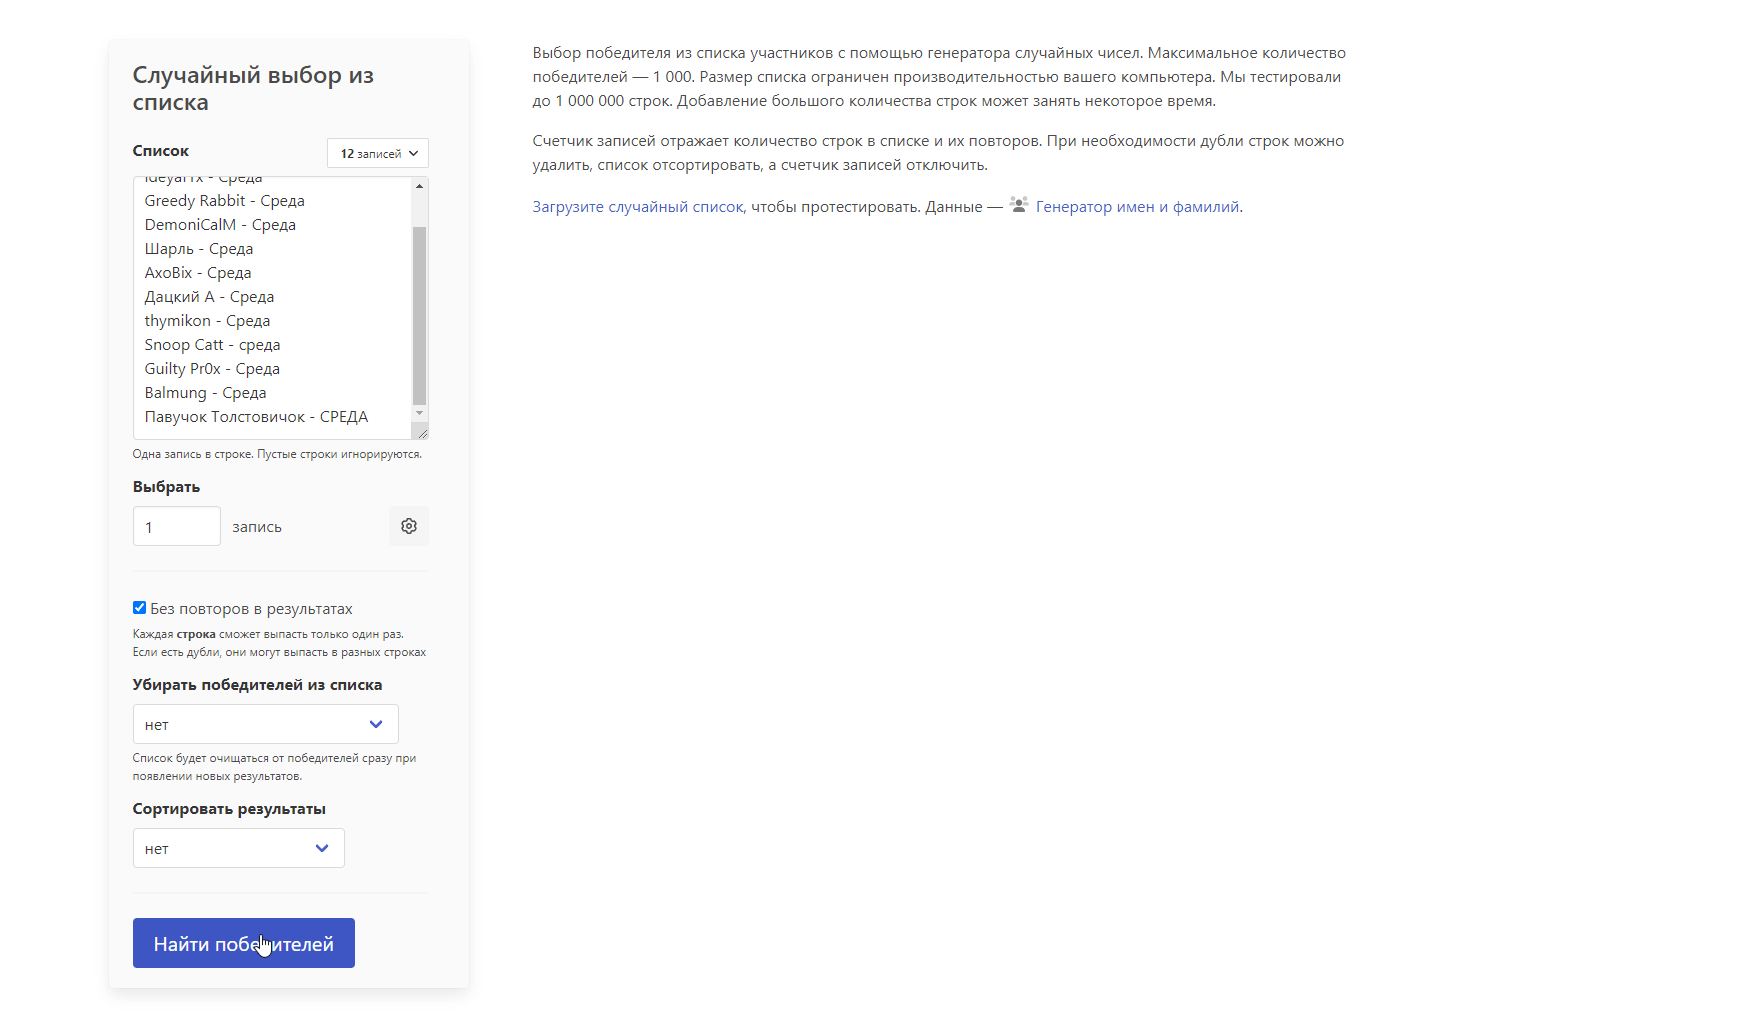
Task: Click the "Выбрать" label
Action: click(x=166, y=487)
